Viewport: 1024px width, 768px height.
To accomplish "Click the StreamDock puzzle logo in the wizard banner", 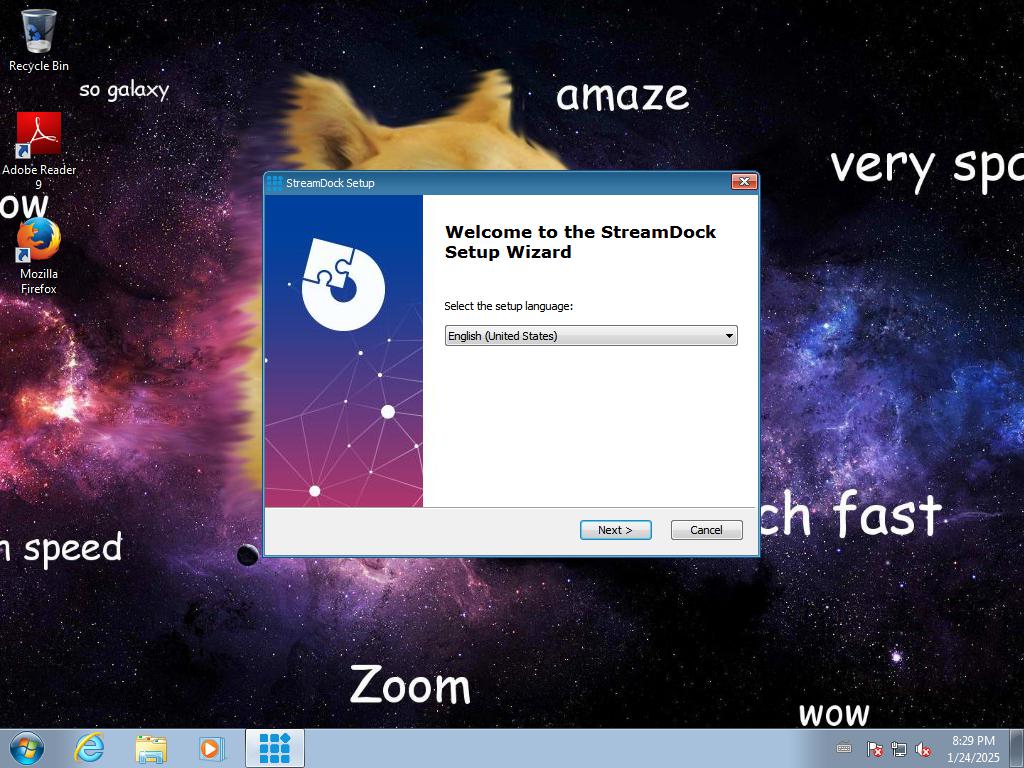I will coord(344,284).
